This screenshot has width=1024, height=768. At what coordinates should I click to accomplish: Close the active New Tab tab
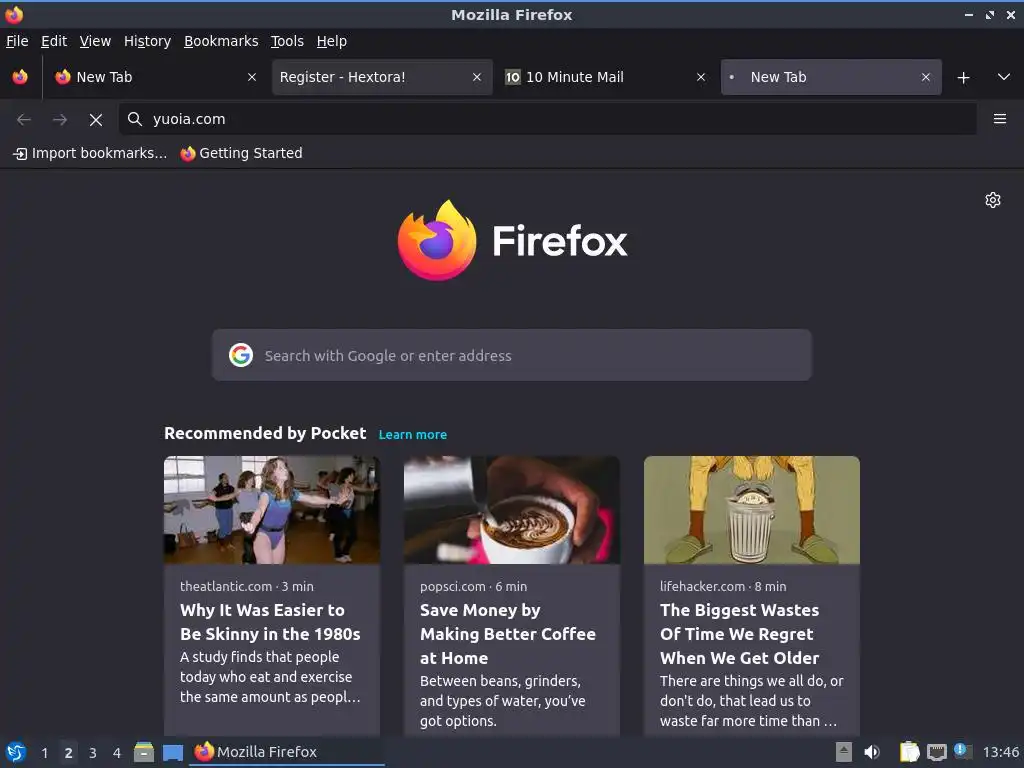click(925, 77)
